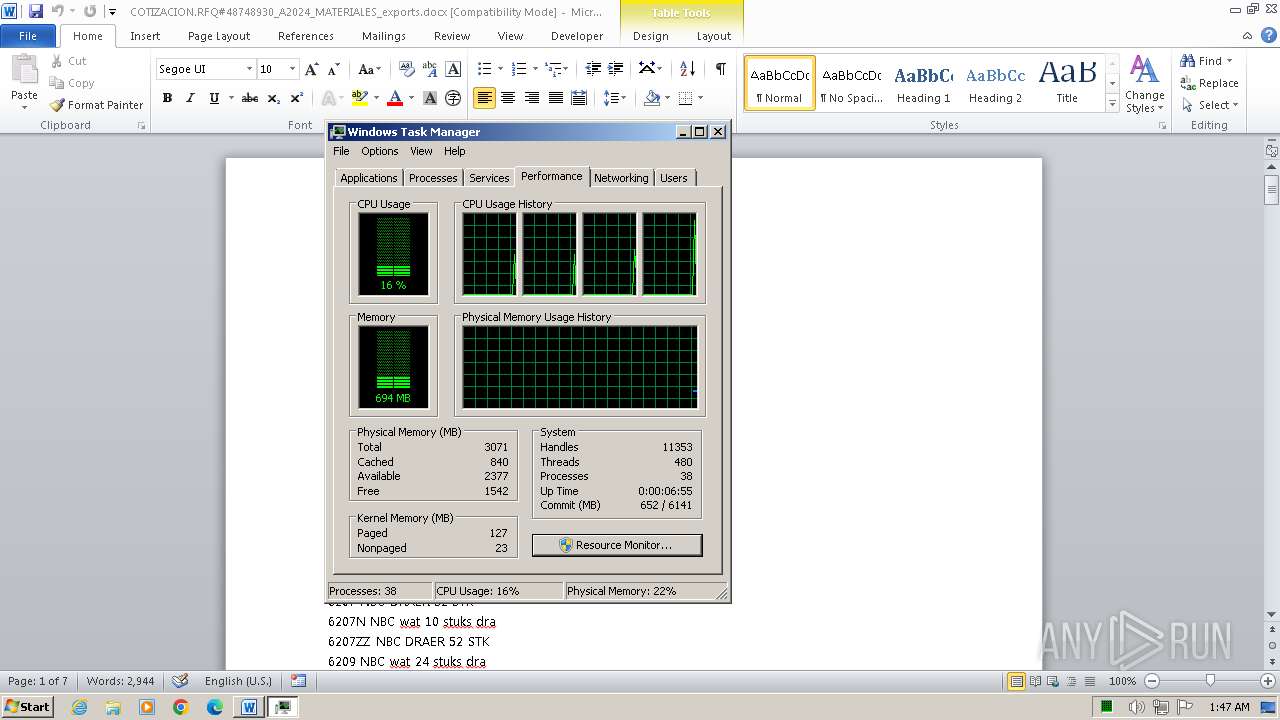The height and width of the screenshot is (720, 1280).
Task: Open the bullets library dropdown arrow
Action: pyautogui.click(x=501, y=69)
